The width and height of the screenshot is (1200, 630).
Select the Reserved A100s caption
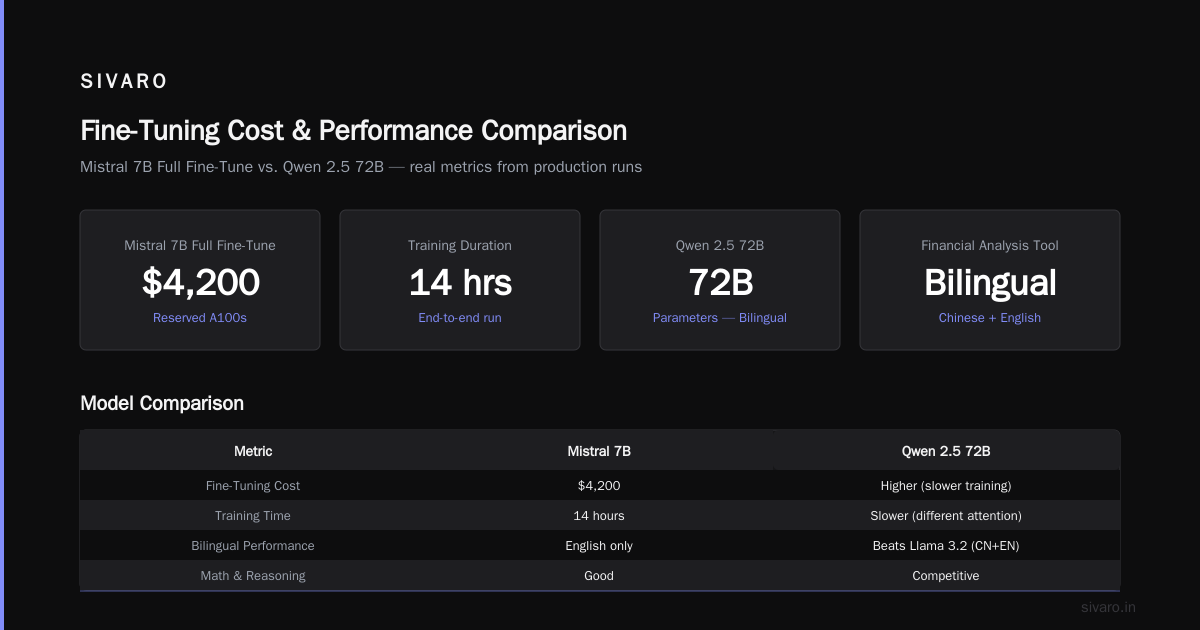tap(200, 318)
